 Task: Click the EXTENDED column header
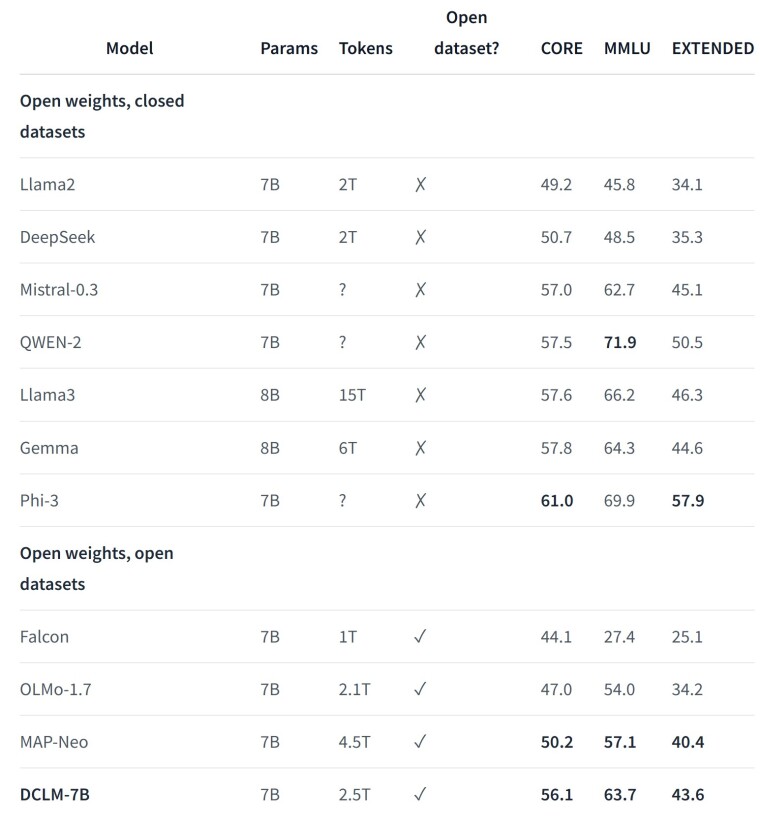pyautogui.click(x=712, y=48)
